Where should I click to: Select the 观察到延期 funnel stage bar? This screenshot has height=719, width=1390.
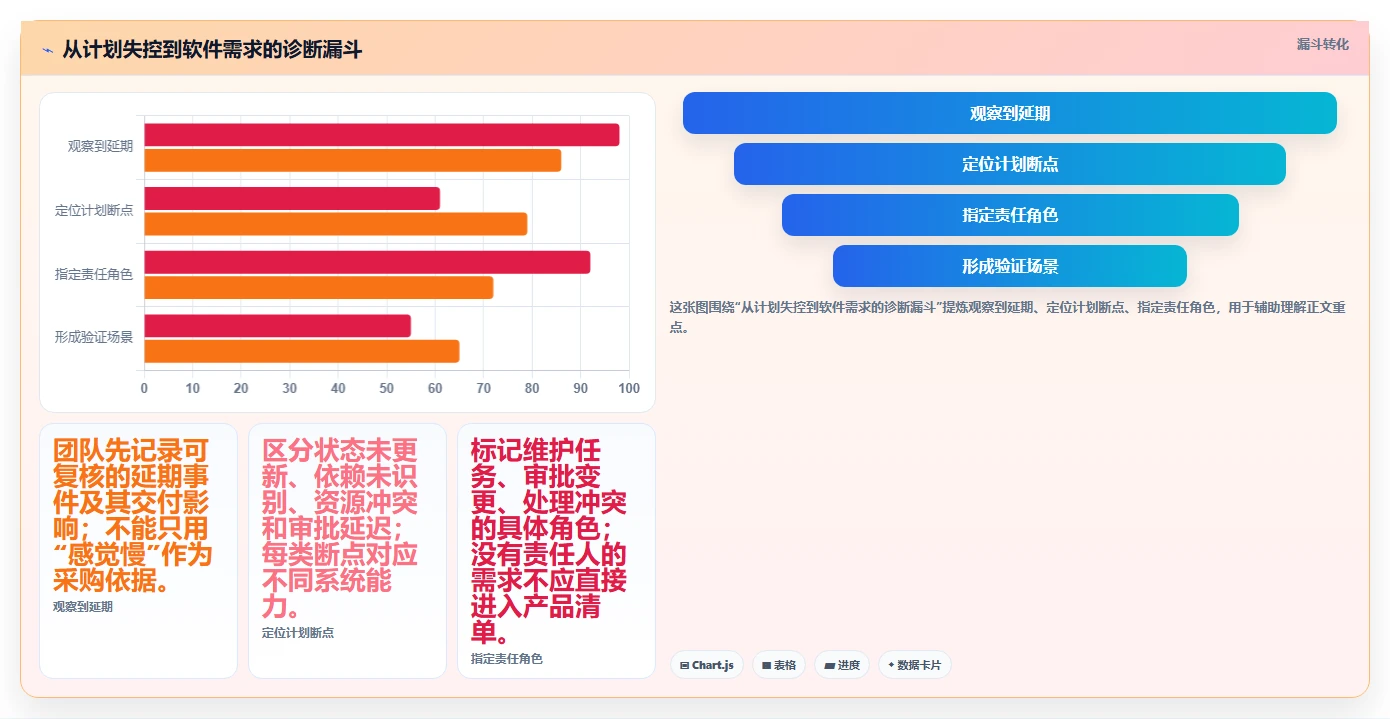click(1009, 113)
